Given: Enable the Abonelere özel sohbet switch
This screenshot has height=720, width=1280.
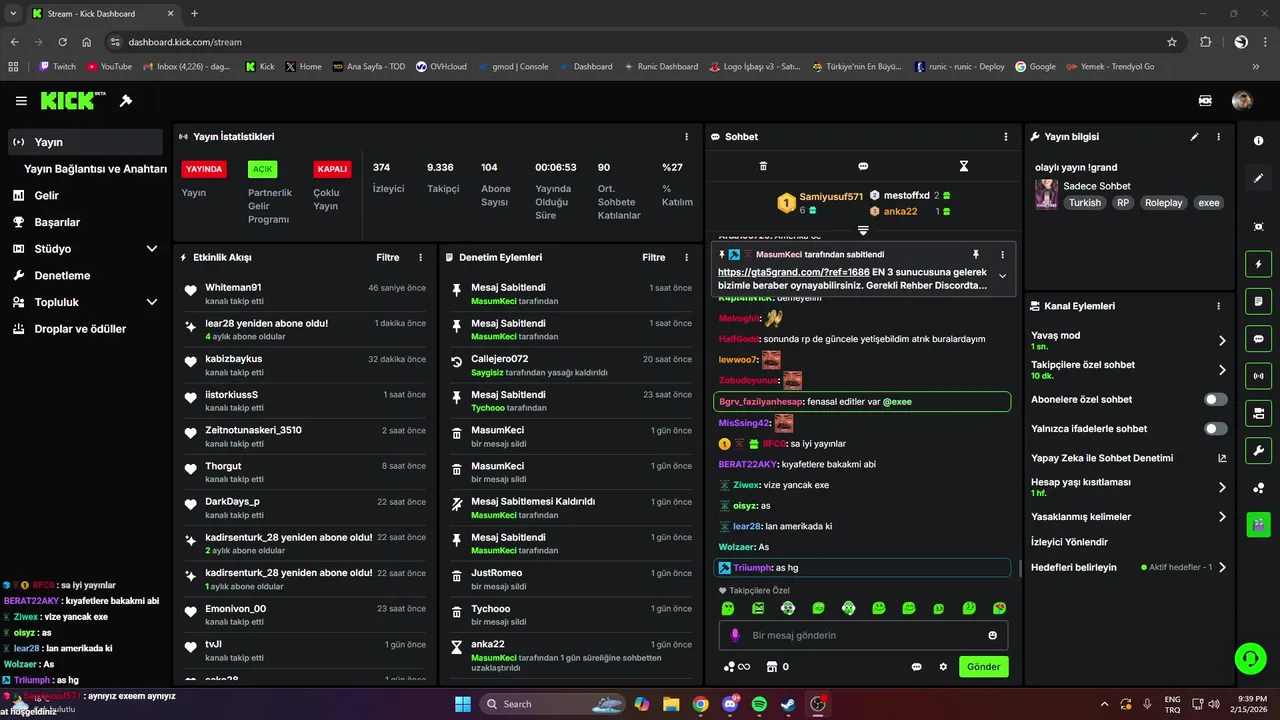Looking at the screenshot, I should pos(1215,399).
